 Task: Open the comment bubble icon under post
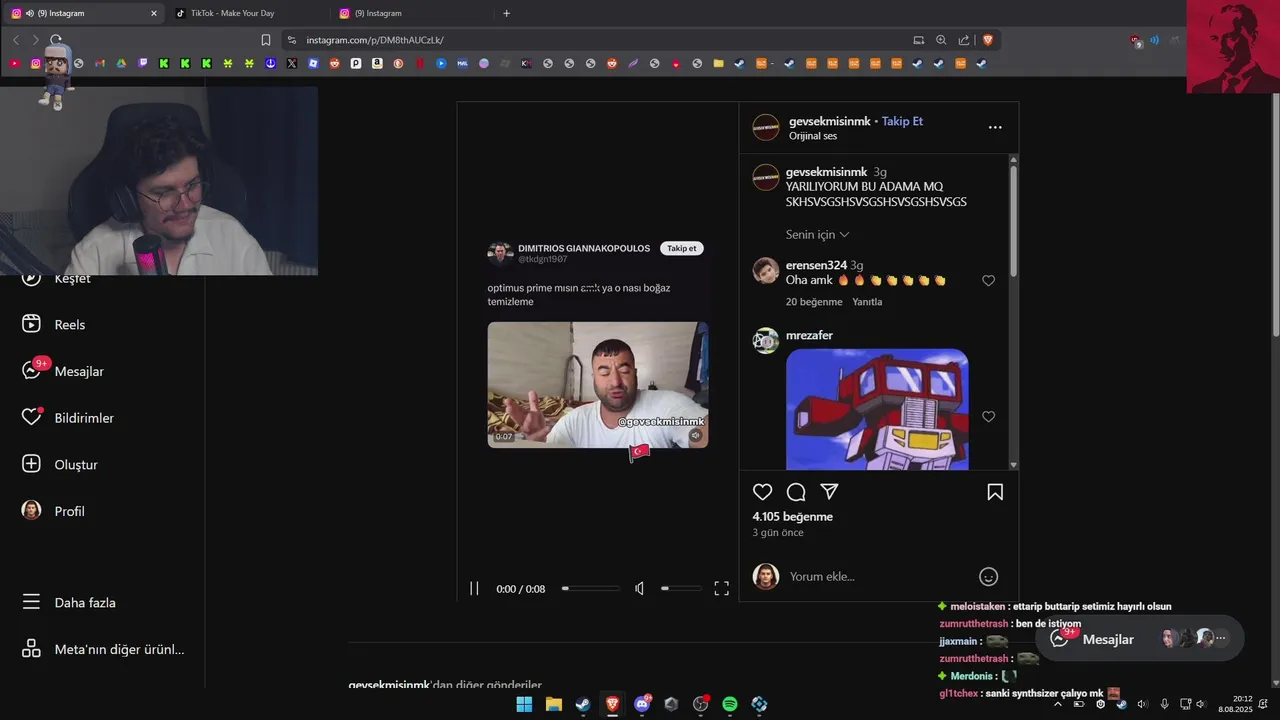pyautogui.click(x=796, y=492)
